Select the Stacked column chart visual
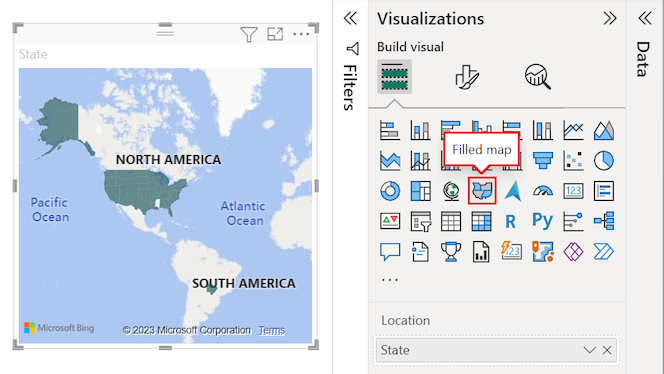Image resolution: width=664 pixels, height=374 pixels. pyautogui.click(x=420, y=130)
